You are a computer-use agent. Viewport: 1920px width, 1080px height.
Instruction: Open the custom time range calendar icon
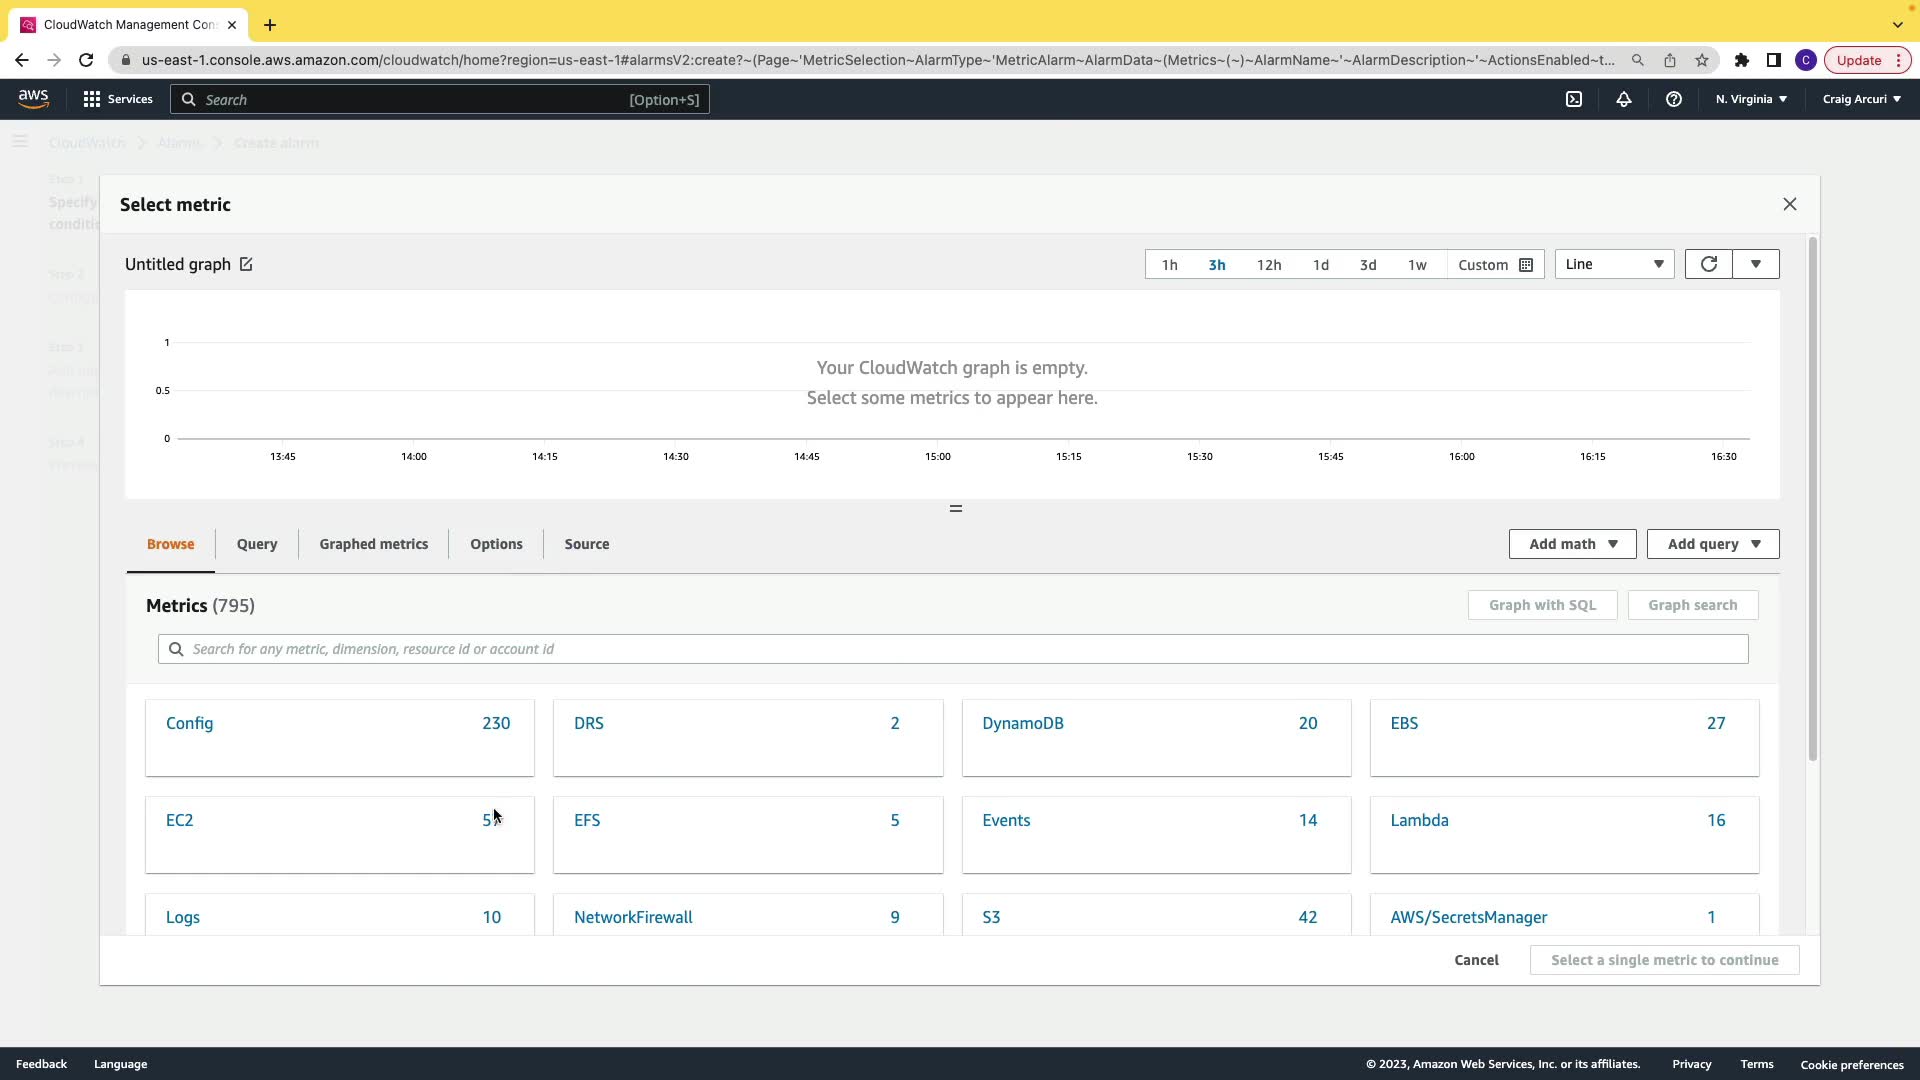pos(1526,265)
